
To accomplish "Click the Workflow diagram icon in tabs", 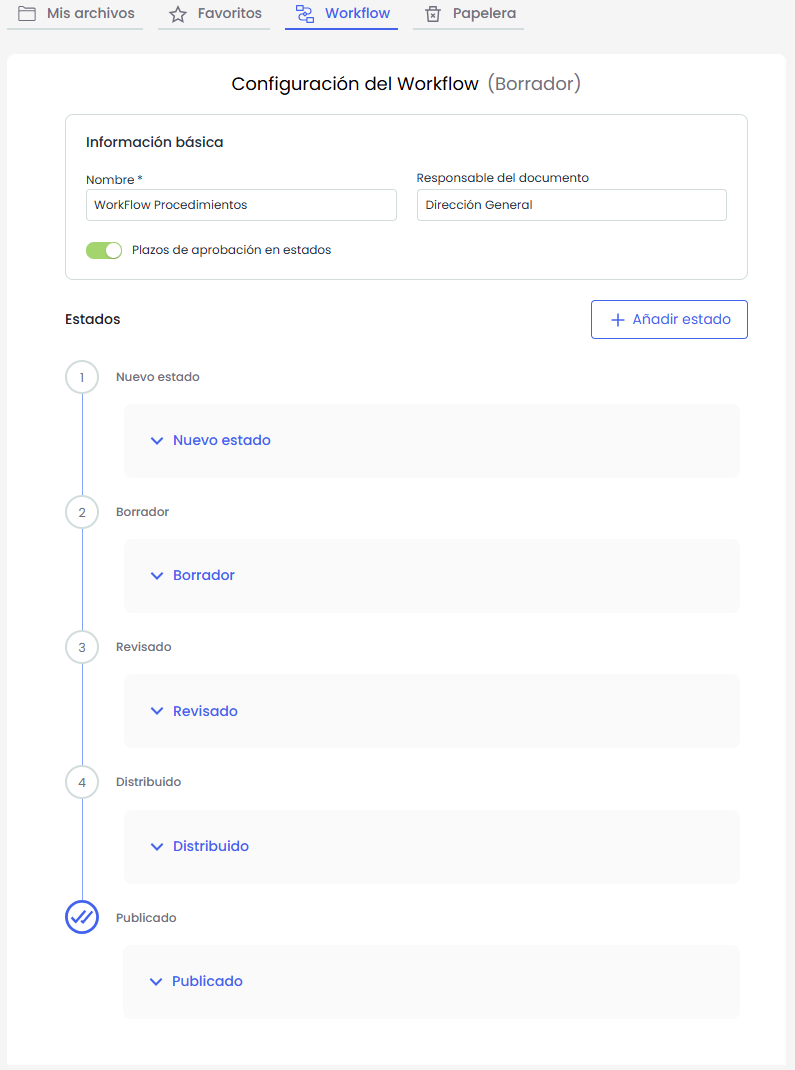I will (x=305, y=14).
